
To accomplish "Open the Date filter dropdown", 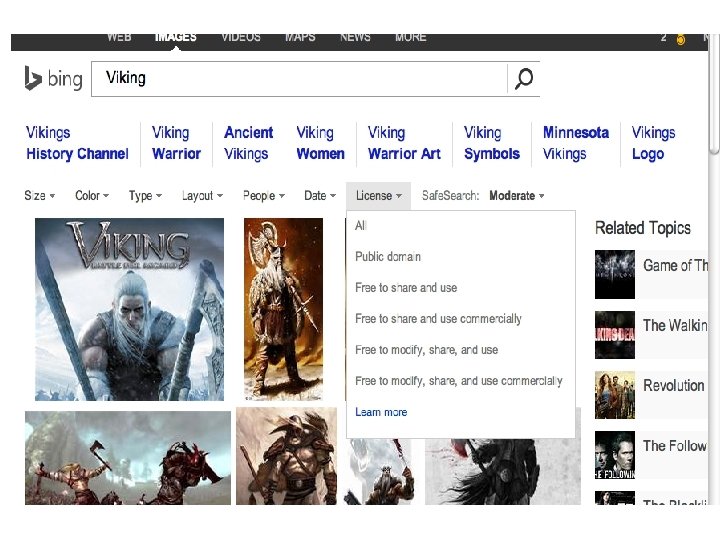I will (x=320, y=196).
